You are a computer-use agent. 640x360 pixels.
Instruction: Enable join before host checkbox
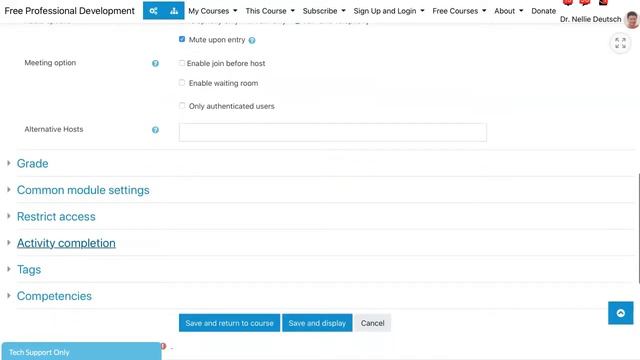(x=182, y=63)
